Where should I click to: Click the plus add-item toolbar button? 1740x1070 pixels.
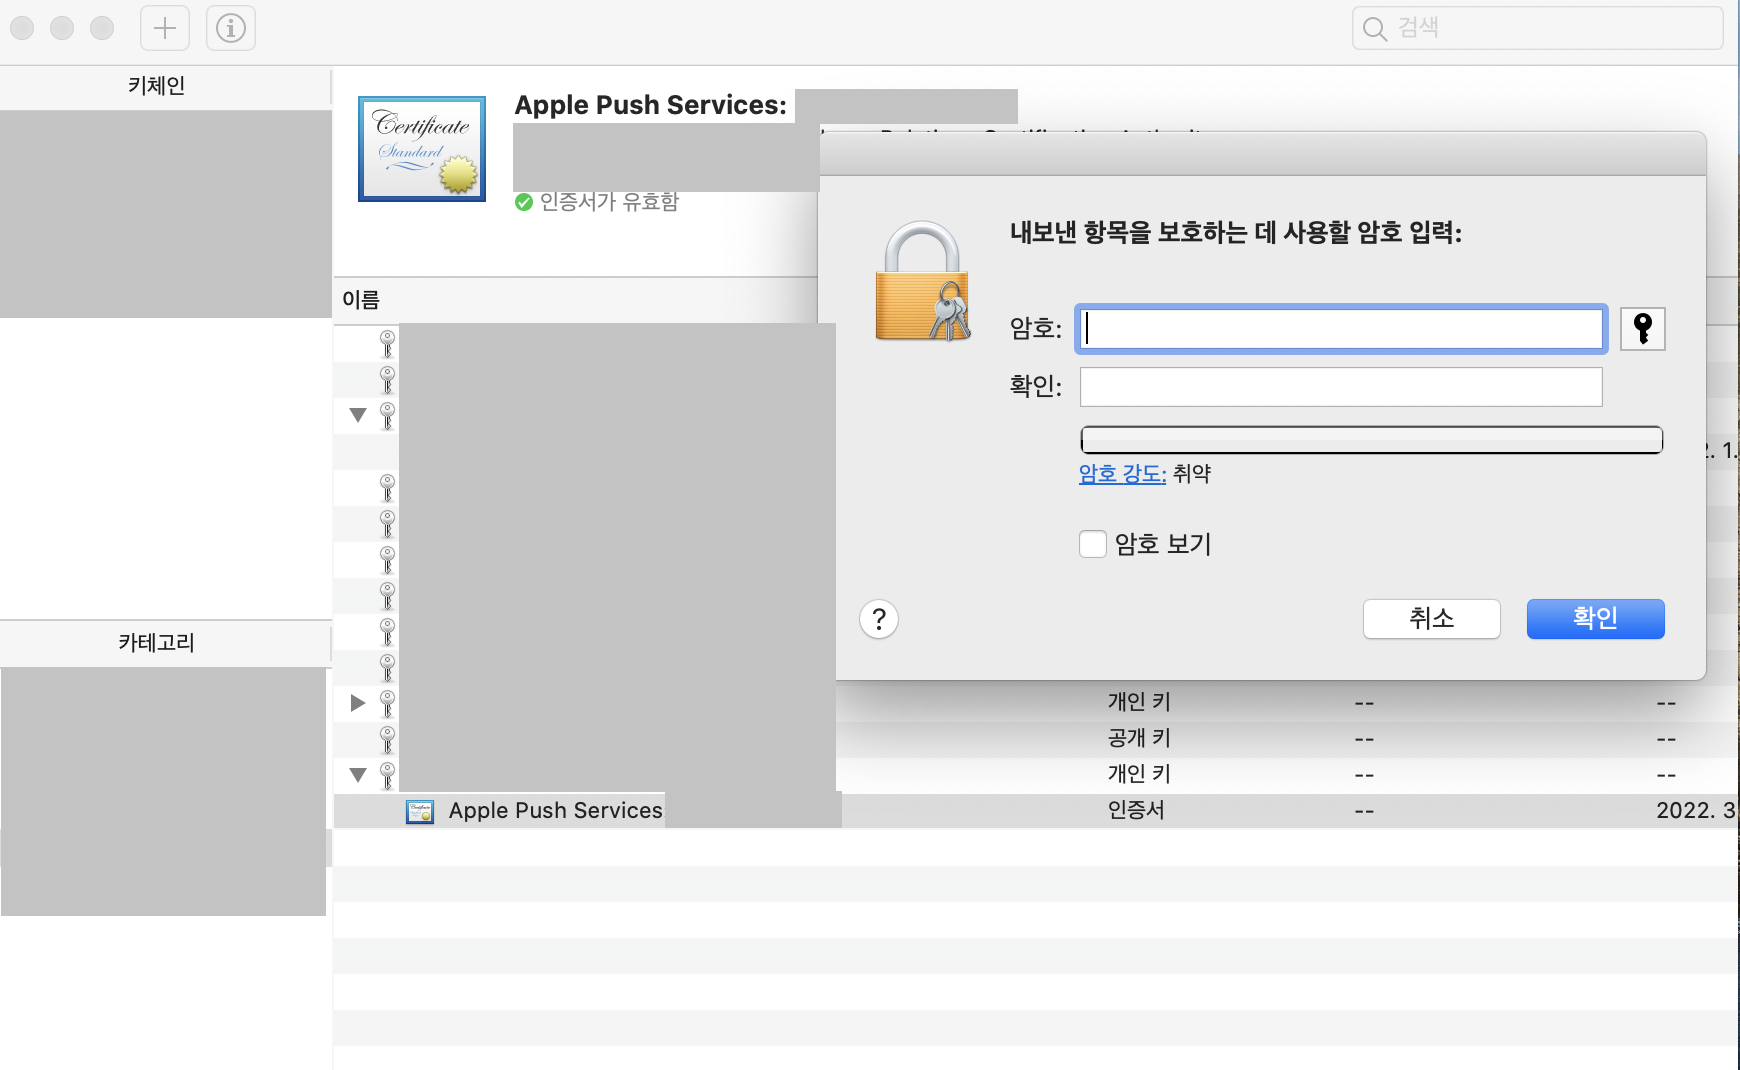(165, 28)
